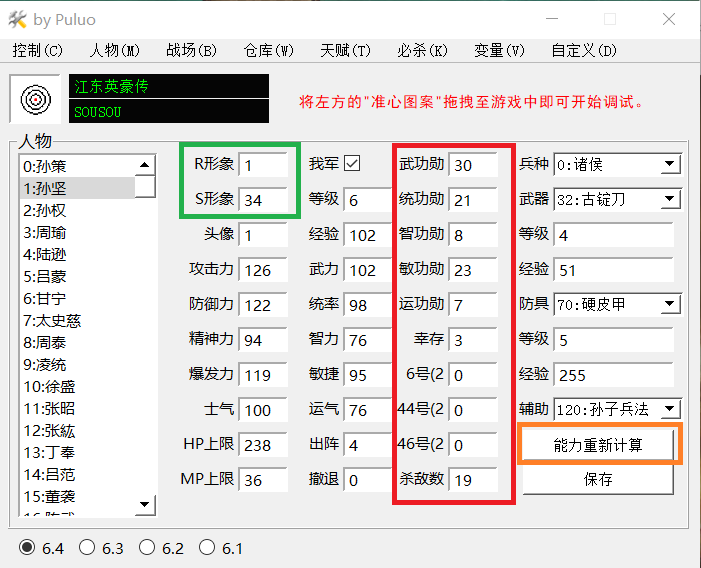Select 8:周泰 in character list

(x=77, y=342)
